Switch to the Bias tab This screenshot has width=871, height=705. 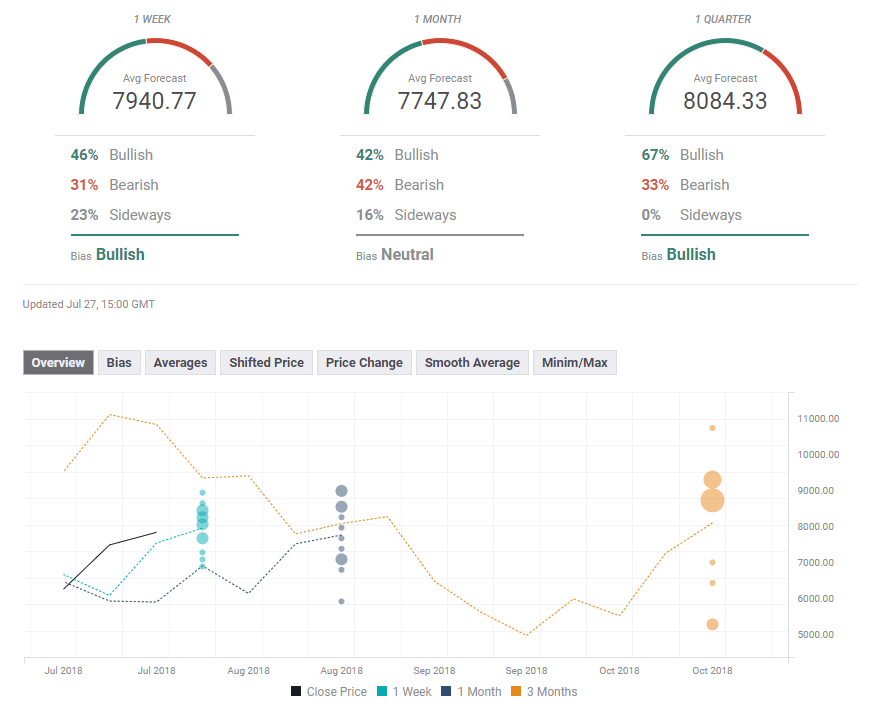[119, 363]
